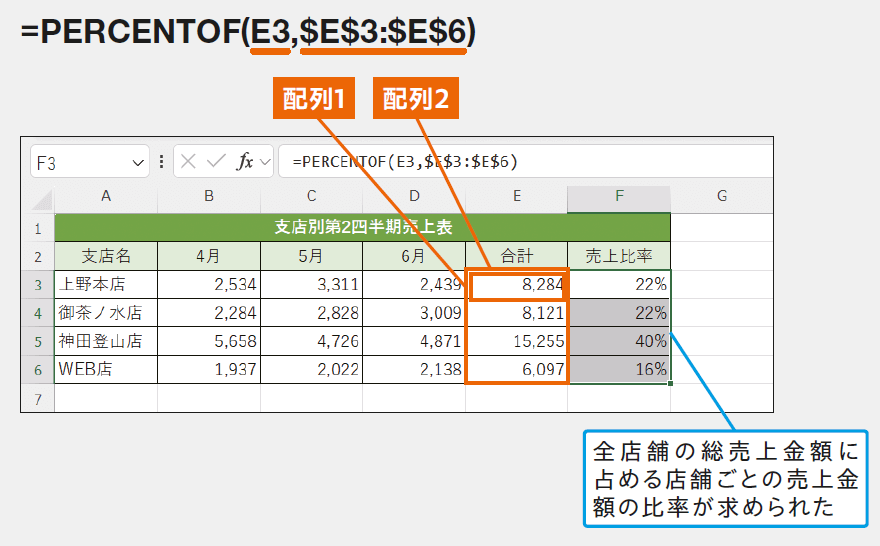Select the cell 神田登山店
Viewport: 880px width, 546px height.
click(x=106, y=341)
